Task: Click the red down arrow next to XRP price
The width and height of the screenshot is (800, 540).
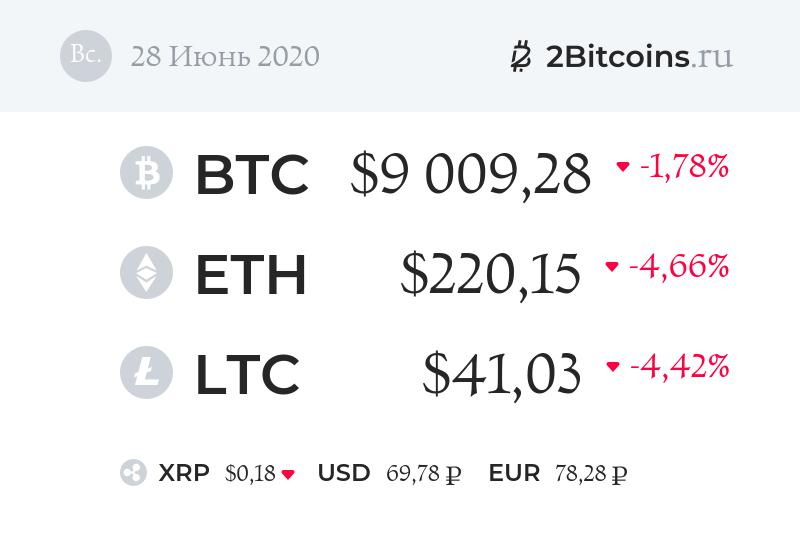Action: click(x=288, y=474)
